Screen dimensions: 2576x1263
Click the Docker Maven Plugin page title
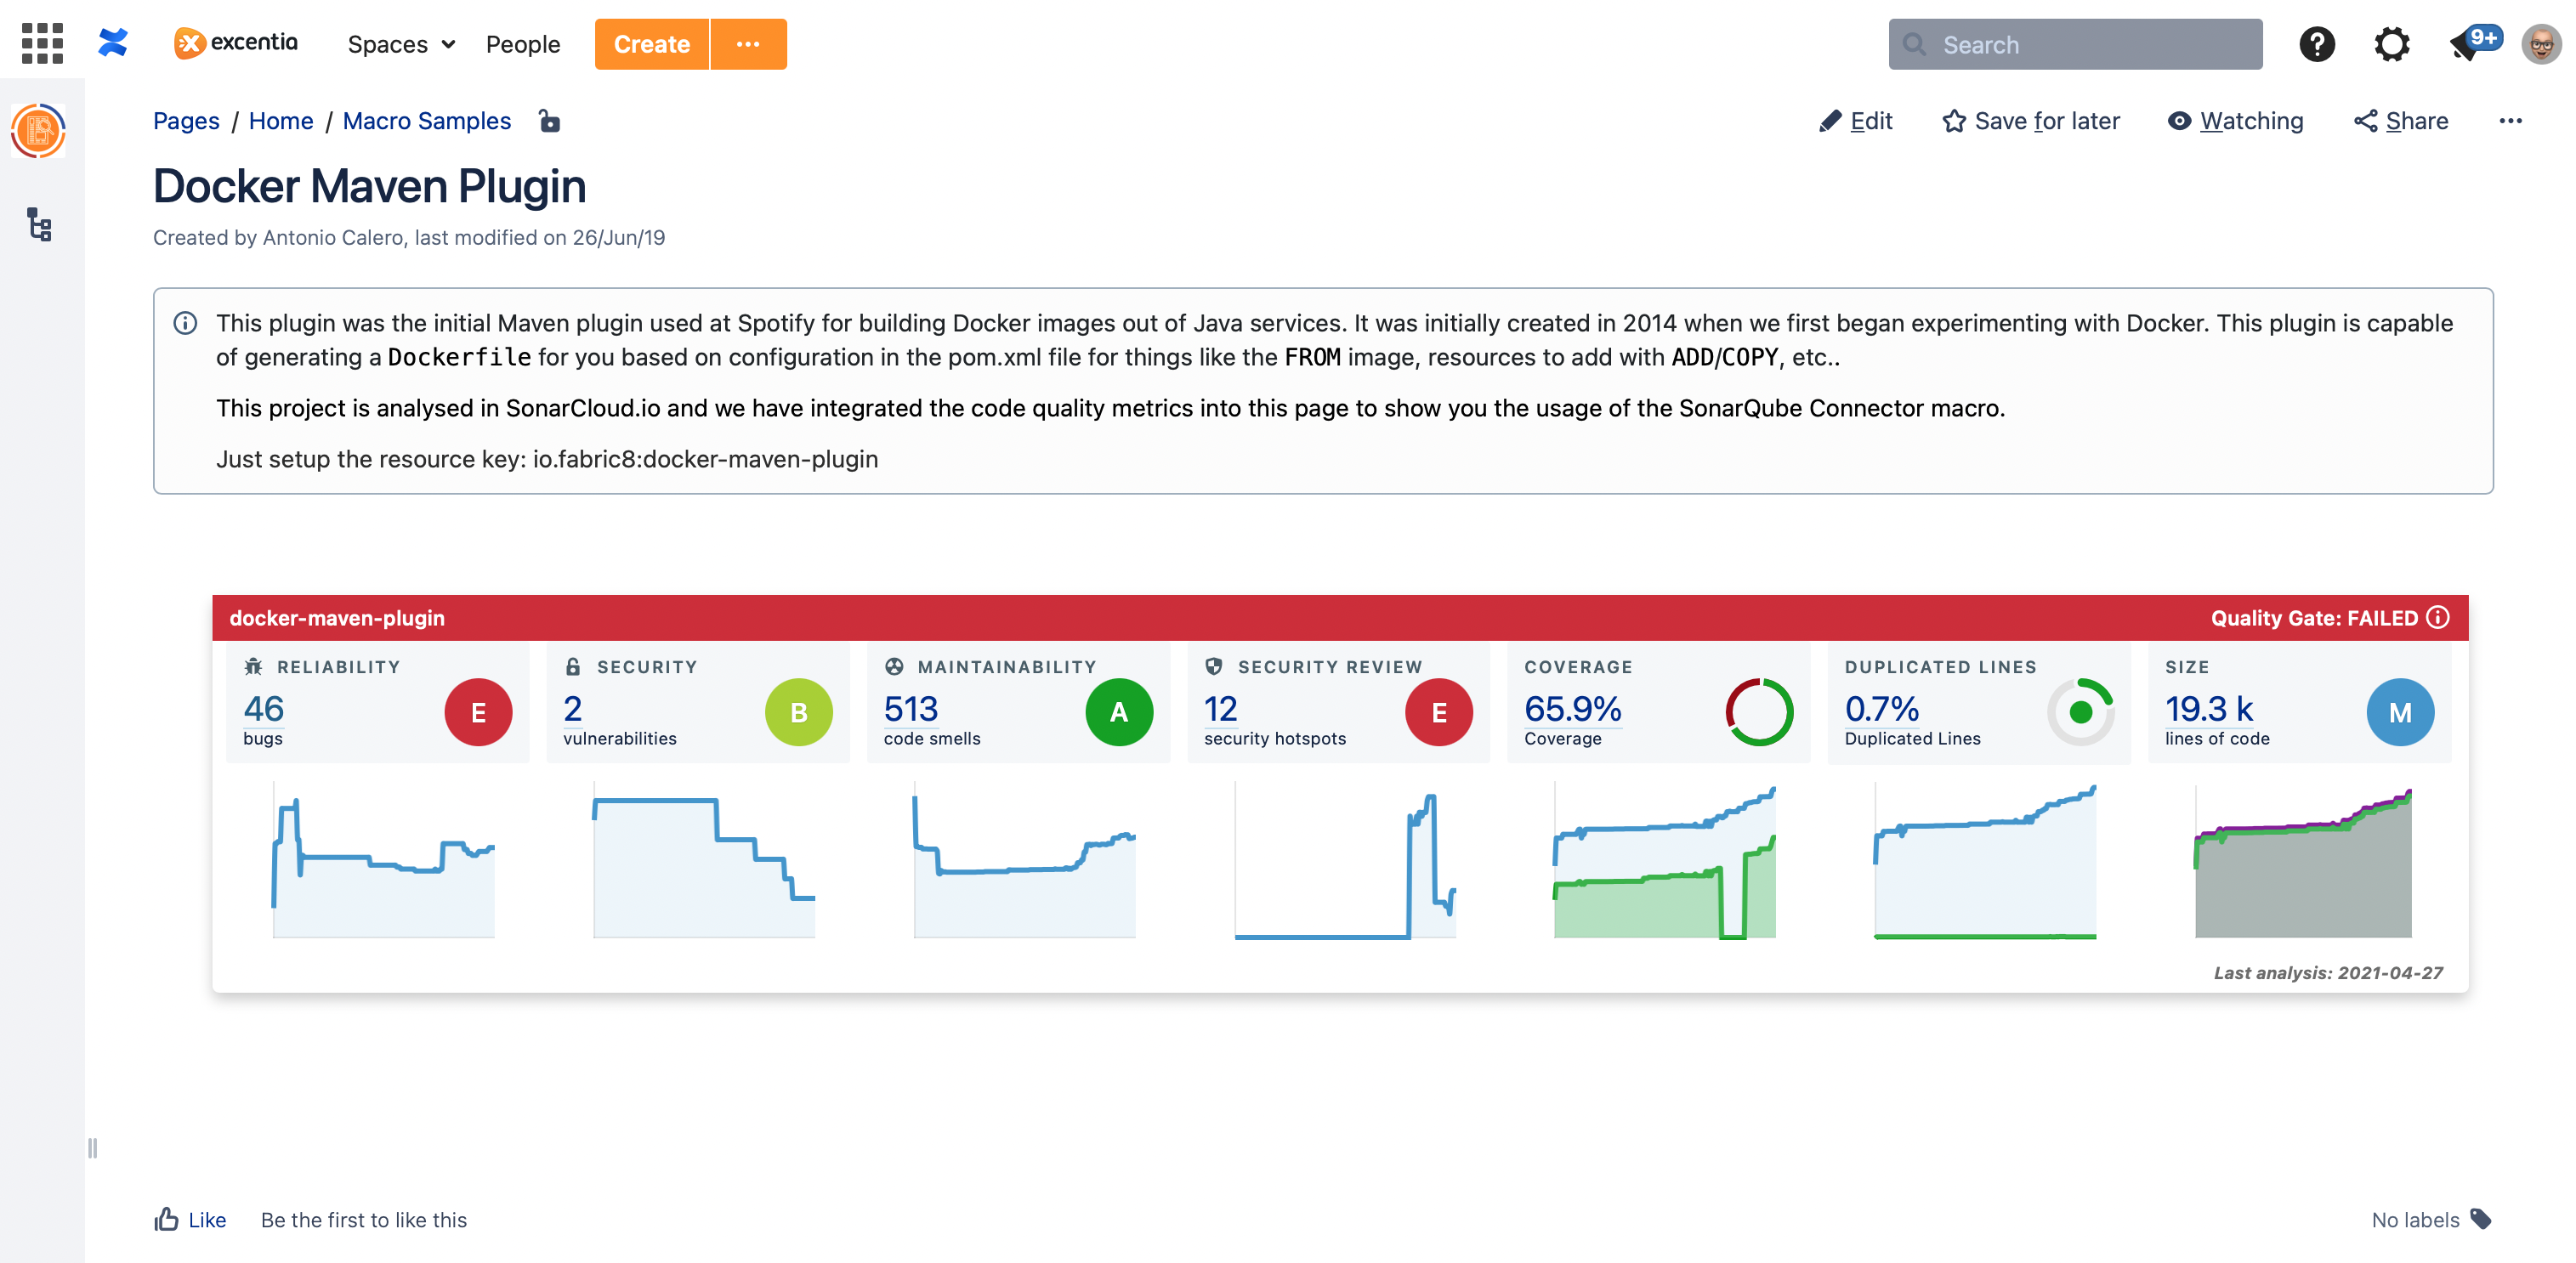369,186
